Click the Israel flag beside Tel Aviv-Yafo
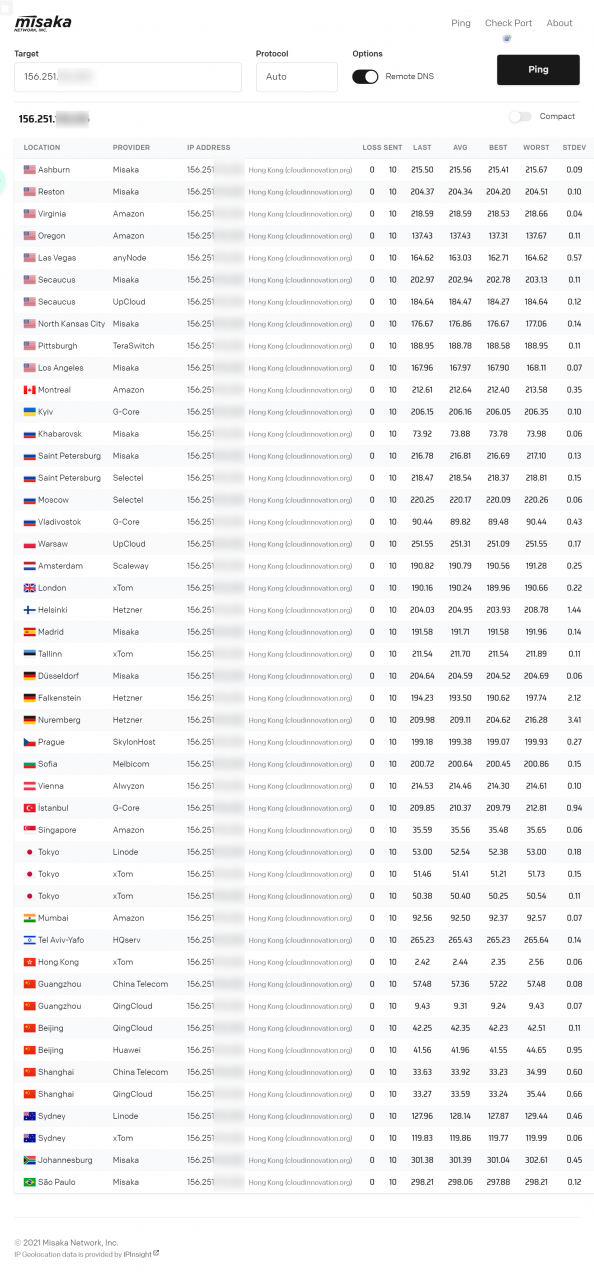Image resolution: width=594 pixels, height=1280 pixels. click(30, 940)
